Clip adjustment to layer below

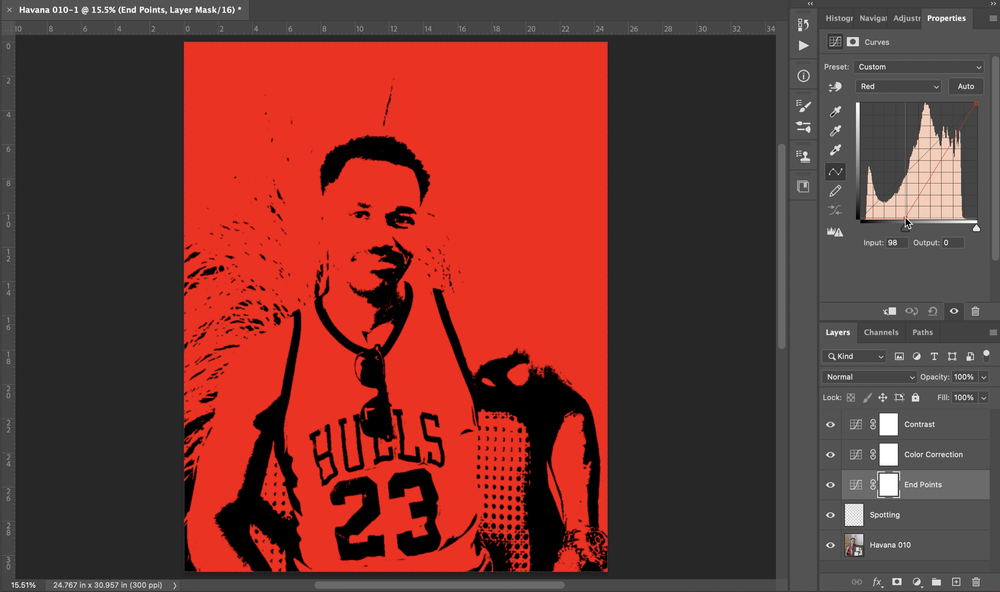click(890, 311)
